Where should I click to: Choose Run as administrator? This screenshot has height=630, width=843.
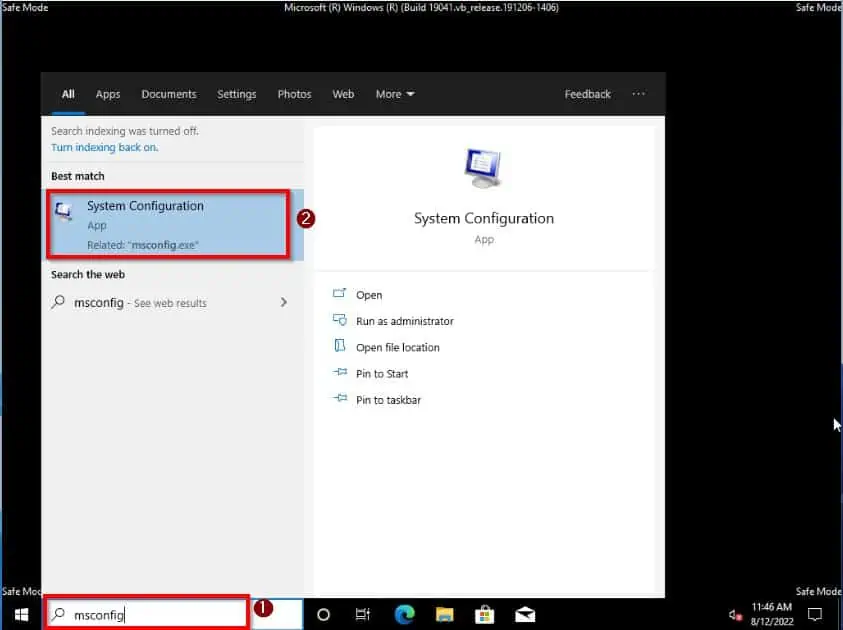(404, 321)
